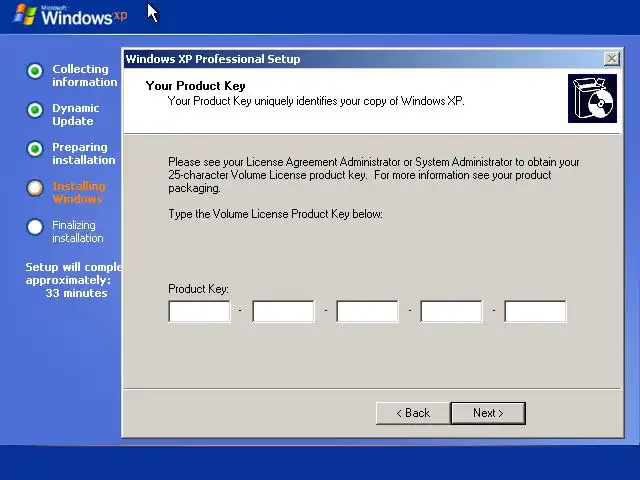Click 'Type the Volume License Product Key below' text
This screenshot has height=480, width=640.
point(276,214)
